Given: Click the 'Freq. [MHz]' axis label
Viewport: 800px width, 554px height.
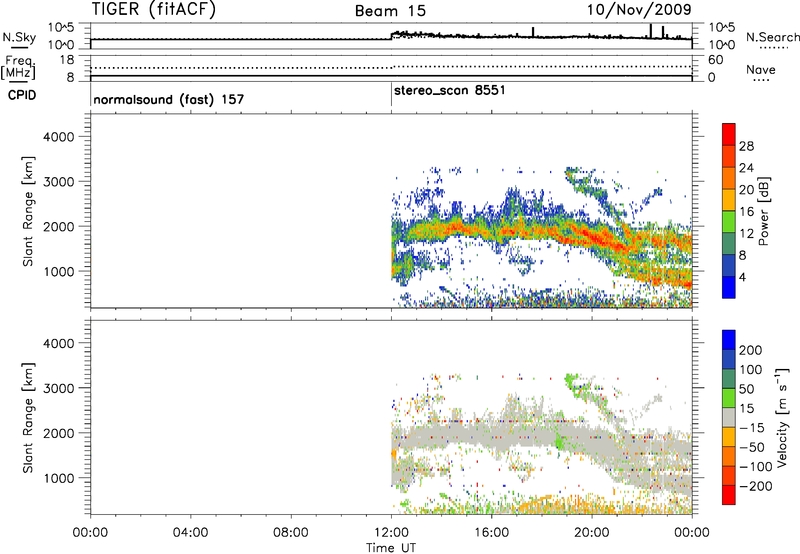Looking at the screenshot, I should point(18,68).
